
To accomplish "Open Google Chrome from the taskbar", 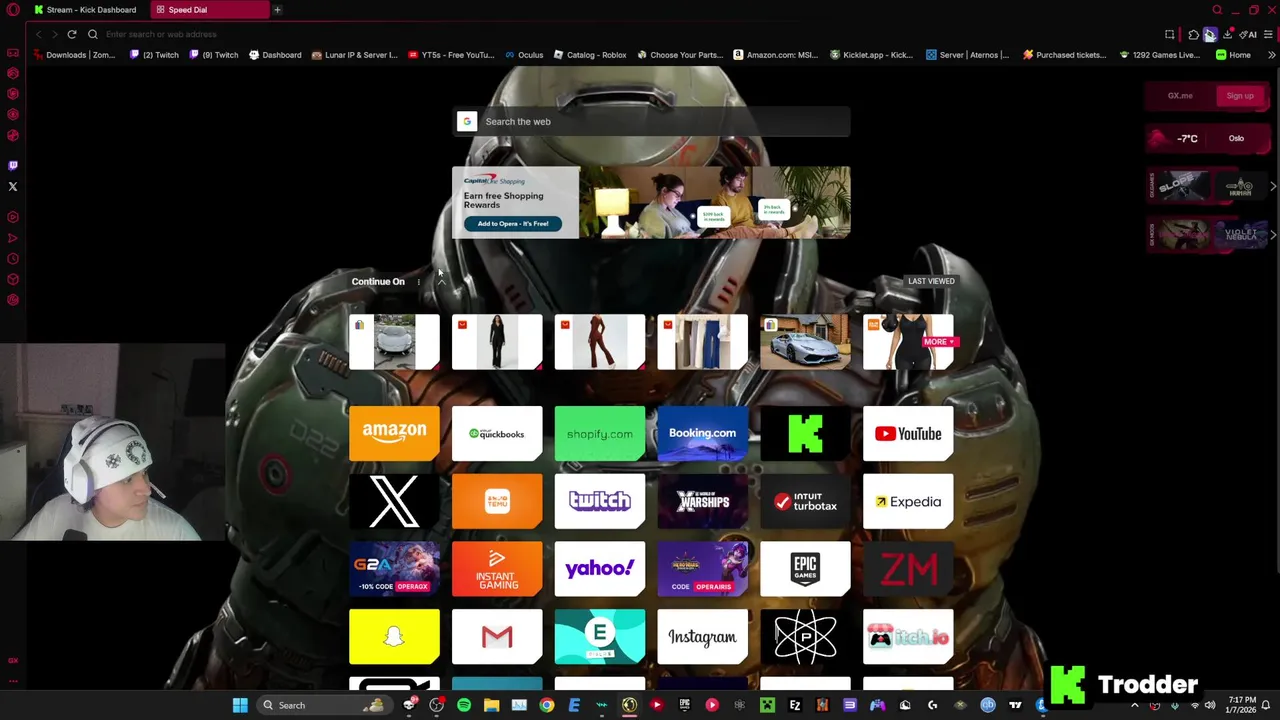I will [x=546, y=705].
